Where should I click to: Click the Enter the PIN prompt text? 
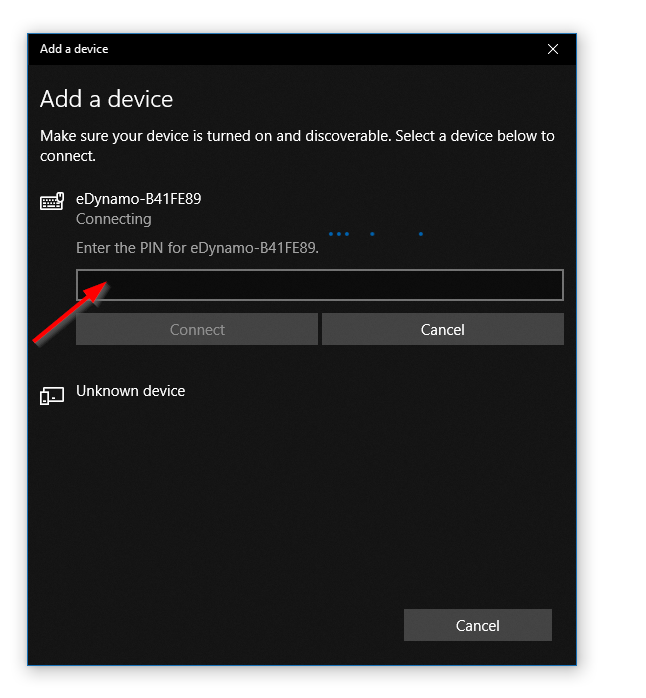click(197, 248)
